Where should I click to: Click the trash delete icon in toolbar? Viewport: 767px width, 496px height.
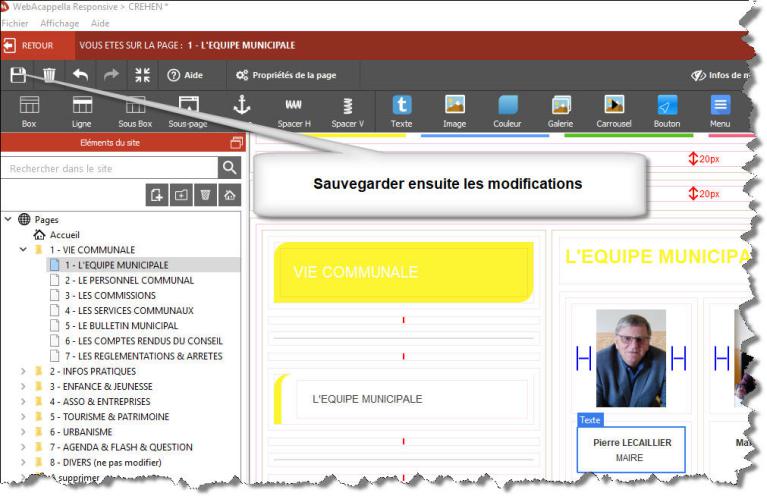pyautogui.click(x=49, y=75)
